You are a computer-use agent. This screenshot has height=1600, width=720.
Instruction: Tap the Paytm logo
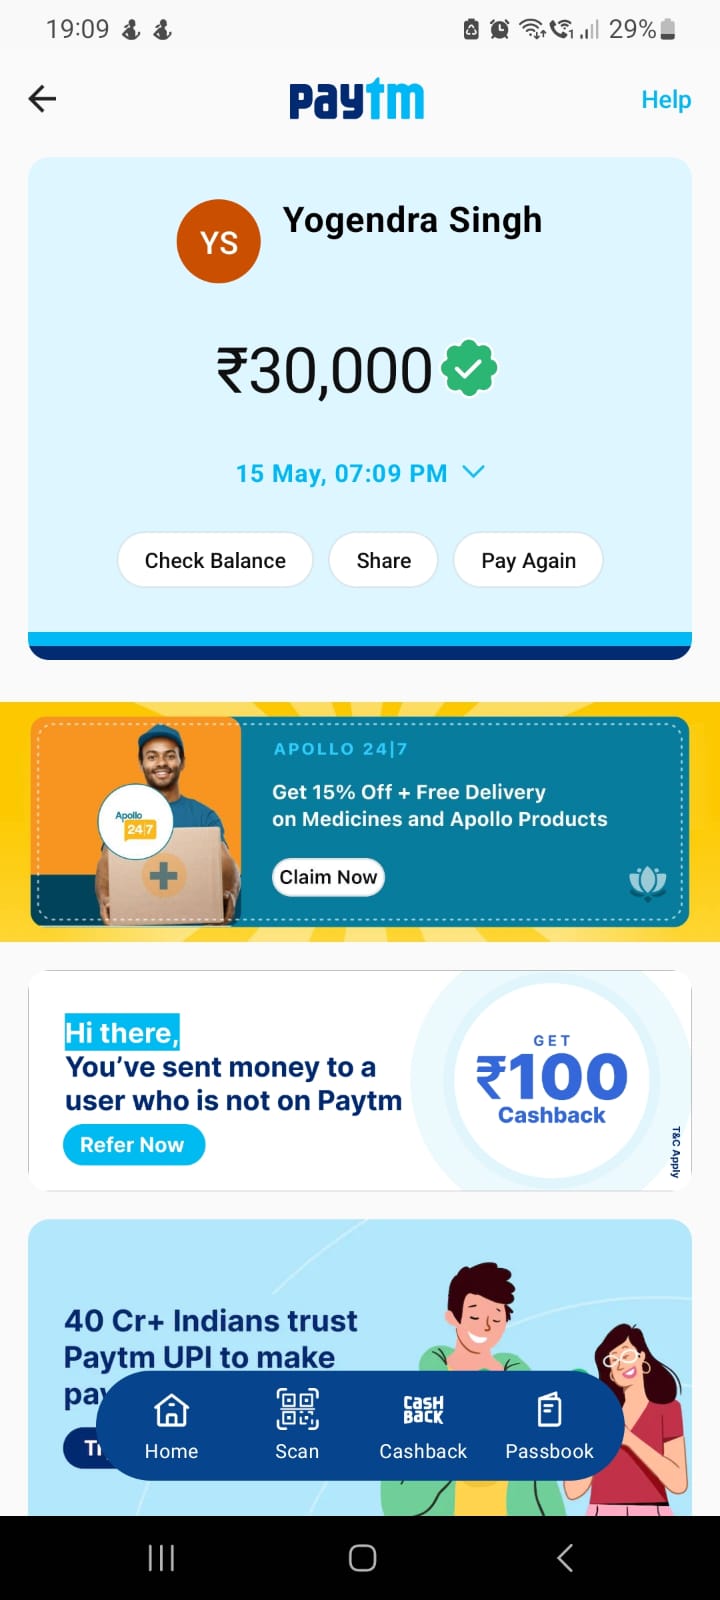[356, 99]
